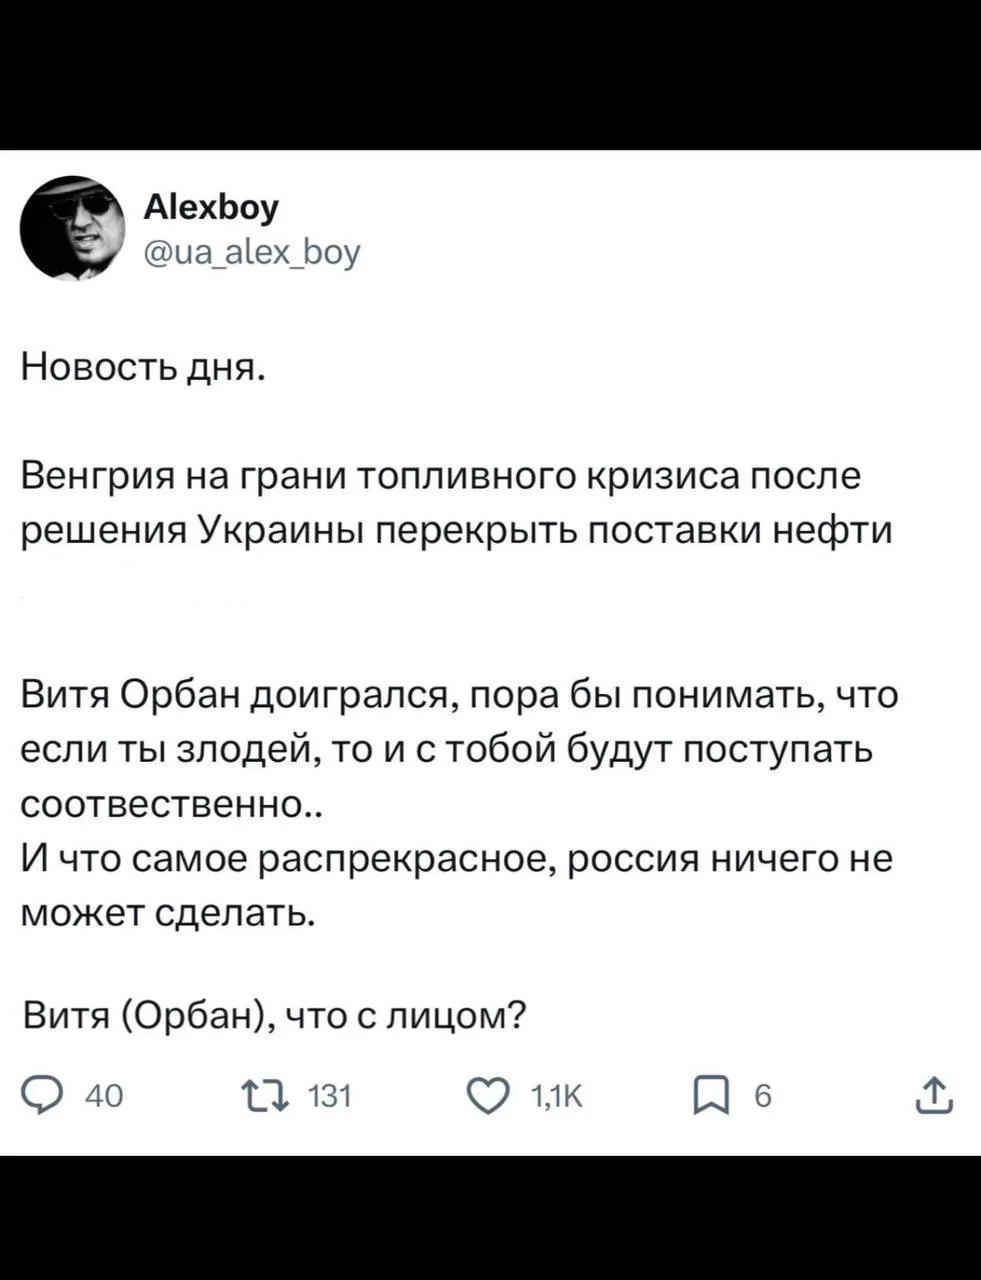Click the bookmark count 6
The width and height of the screenshot is (981, 1280).
762,1097
